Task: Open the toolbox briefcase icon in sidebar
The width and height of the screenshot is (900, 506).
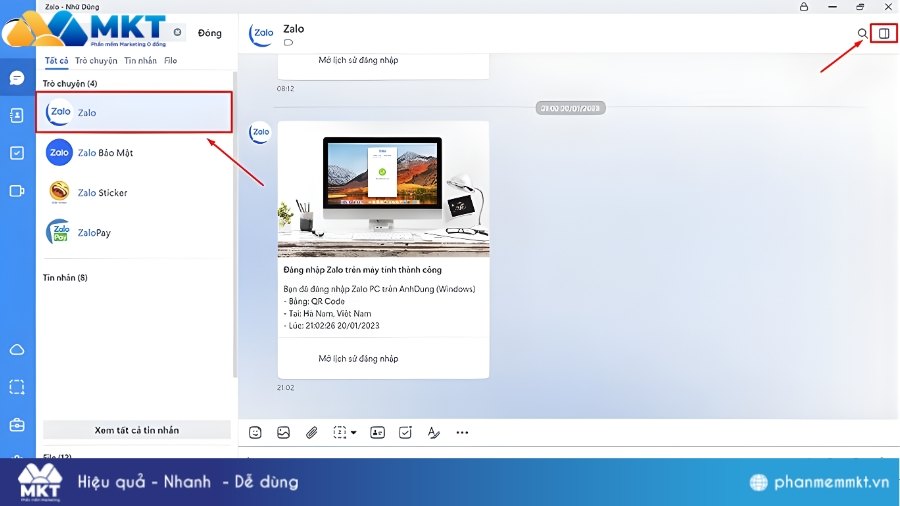Action: click(17, 425)
